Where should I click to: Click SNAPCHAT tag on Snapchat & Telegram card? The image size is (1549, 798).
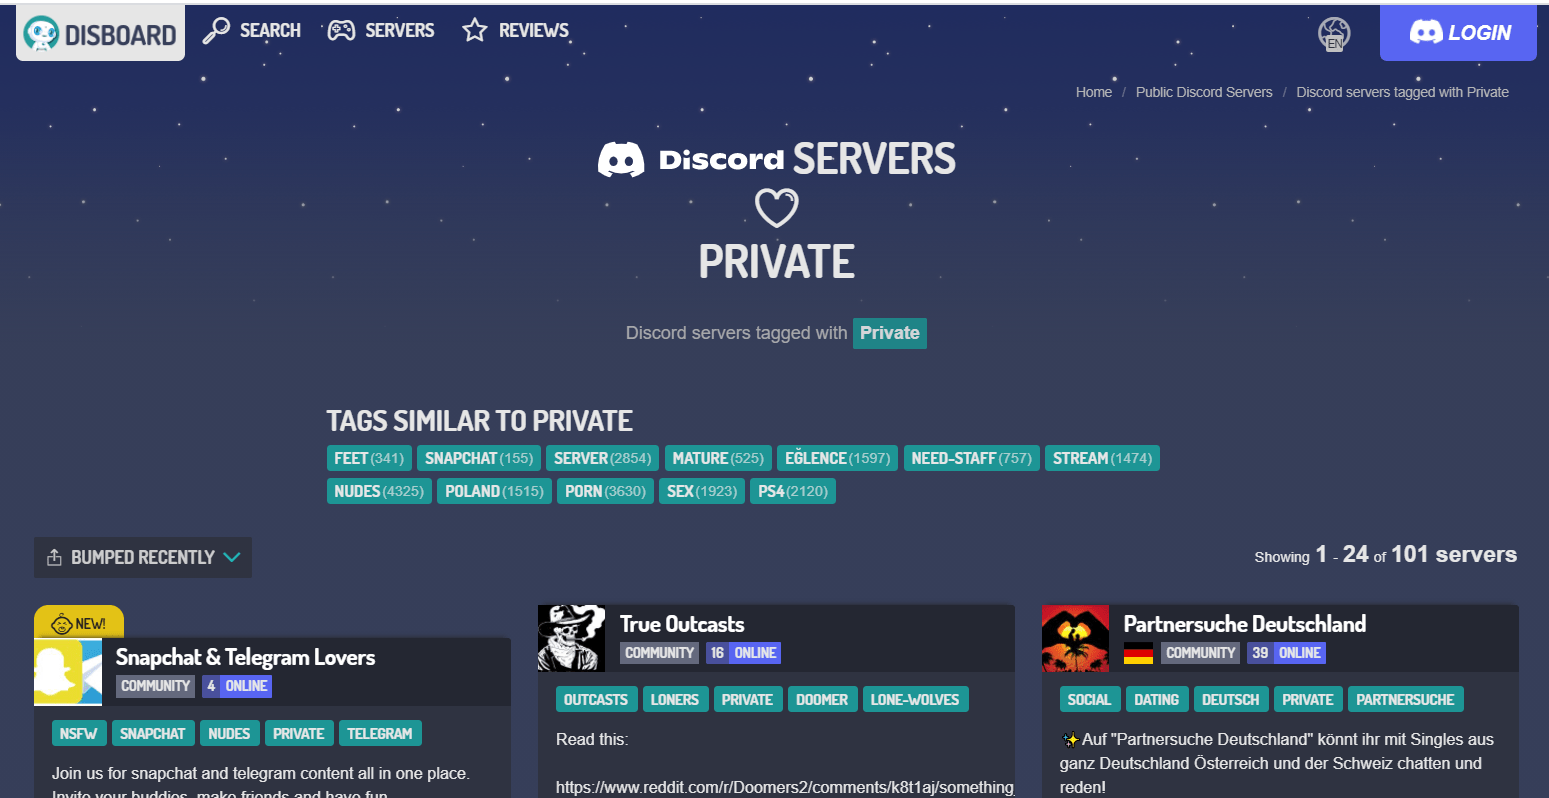[x=153, y=733]
